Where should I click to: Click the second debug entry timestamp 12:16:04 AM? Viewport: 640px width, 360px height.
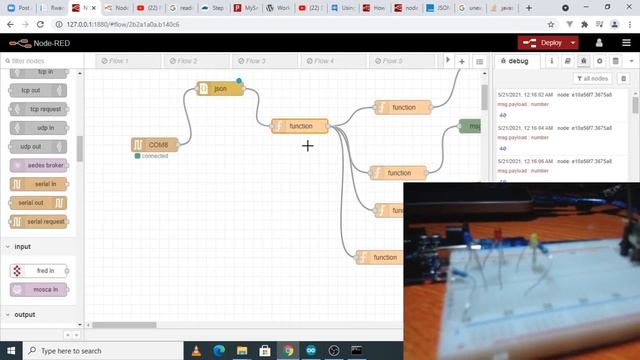(x=525, y=128)
